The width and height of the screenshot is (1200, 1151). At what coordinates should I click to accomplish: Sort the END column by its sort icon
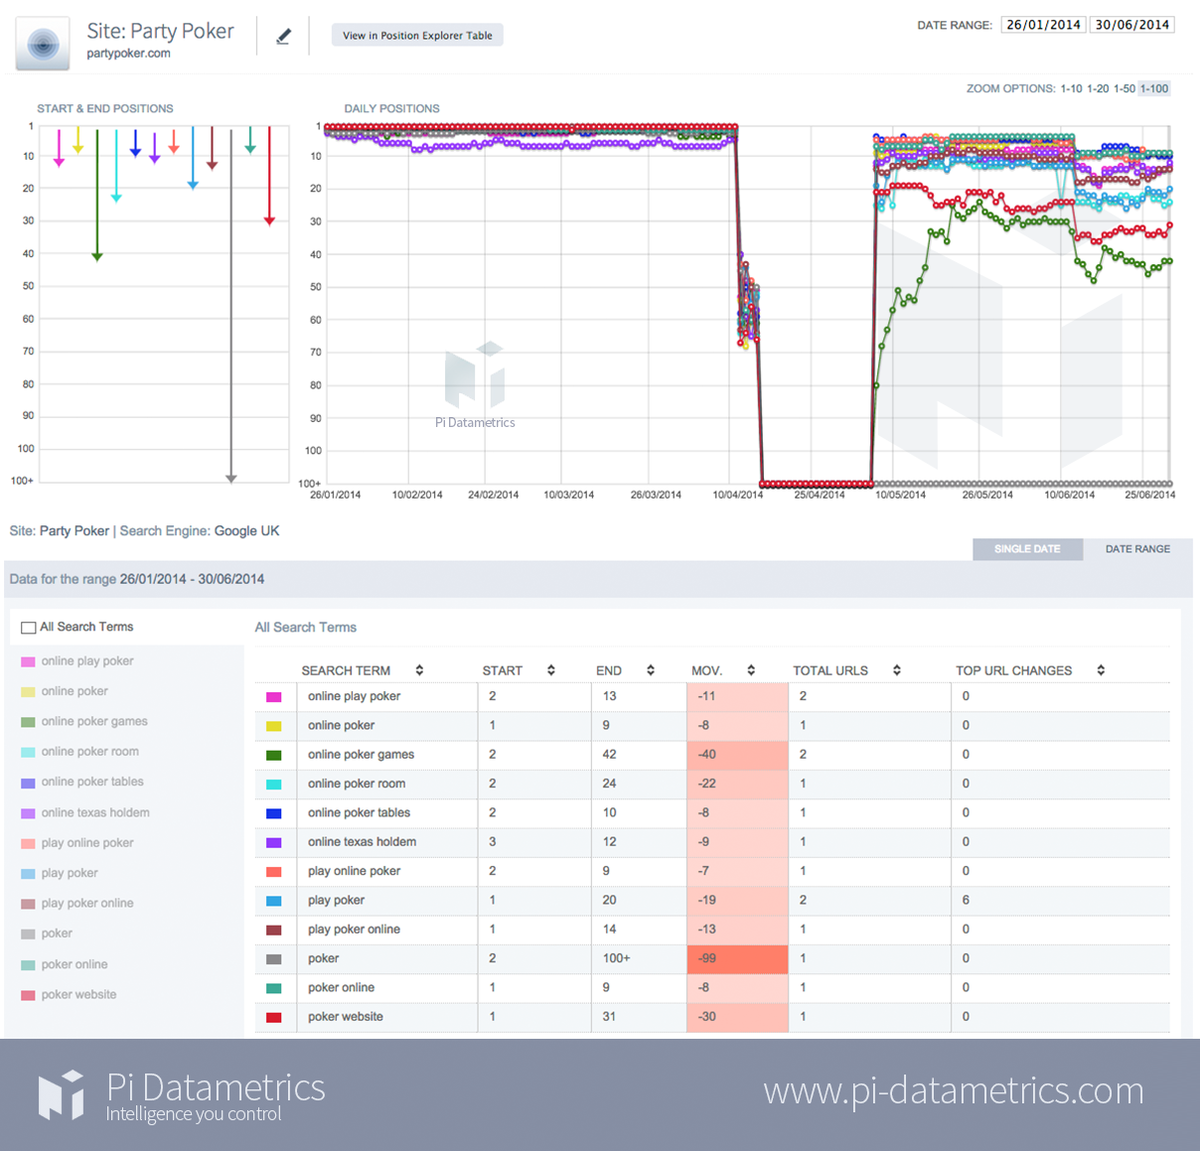pyautogui.click(x=650, y=670)
